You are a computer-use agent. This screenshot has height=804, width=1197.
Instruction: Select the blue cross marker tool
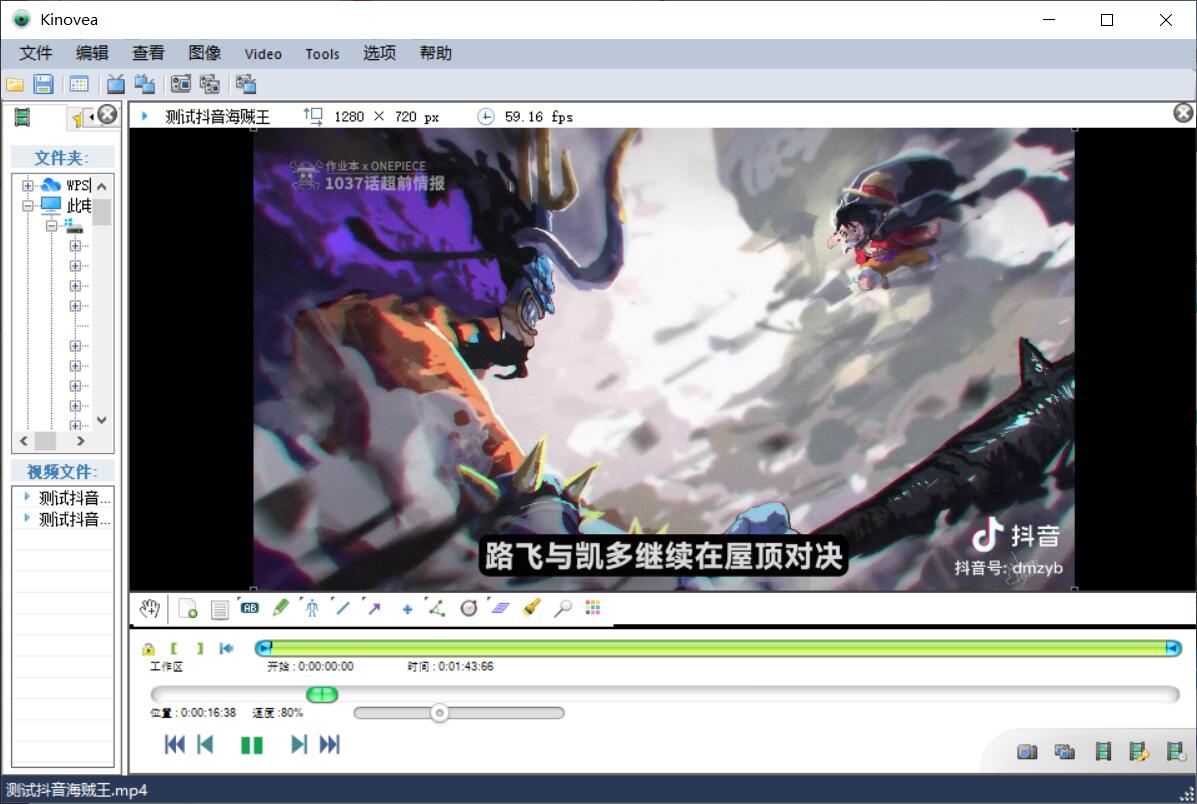click(407, 609)
